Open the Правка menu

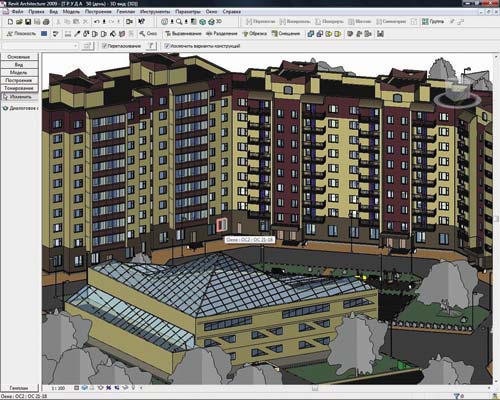[36, 12]
